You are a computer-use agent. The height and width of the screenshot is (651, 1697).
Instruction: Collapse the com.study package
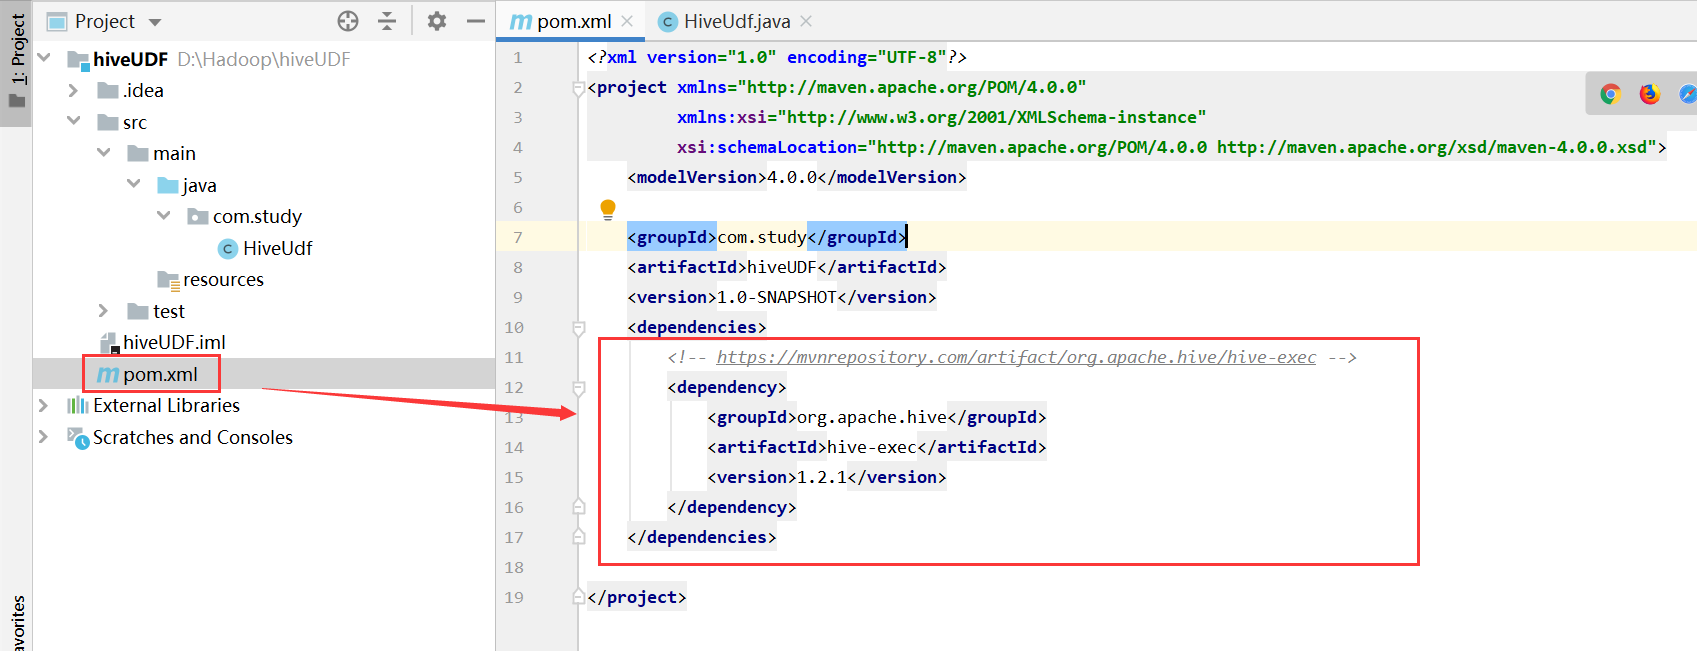(x=163, y=216)
